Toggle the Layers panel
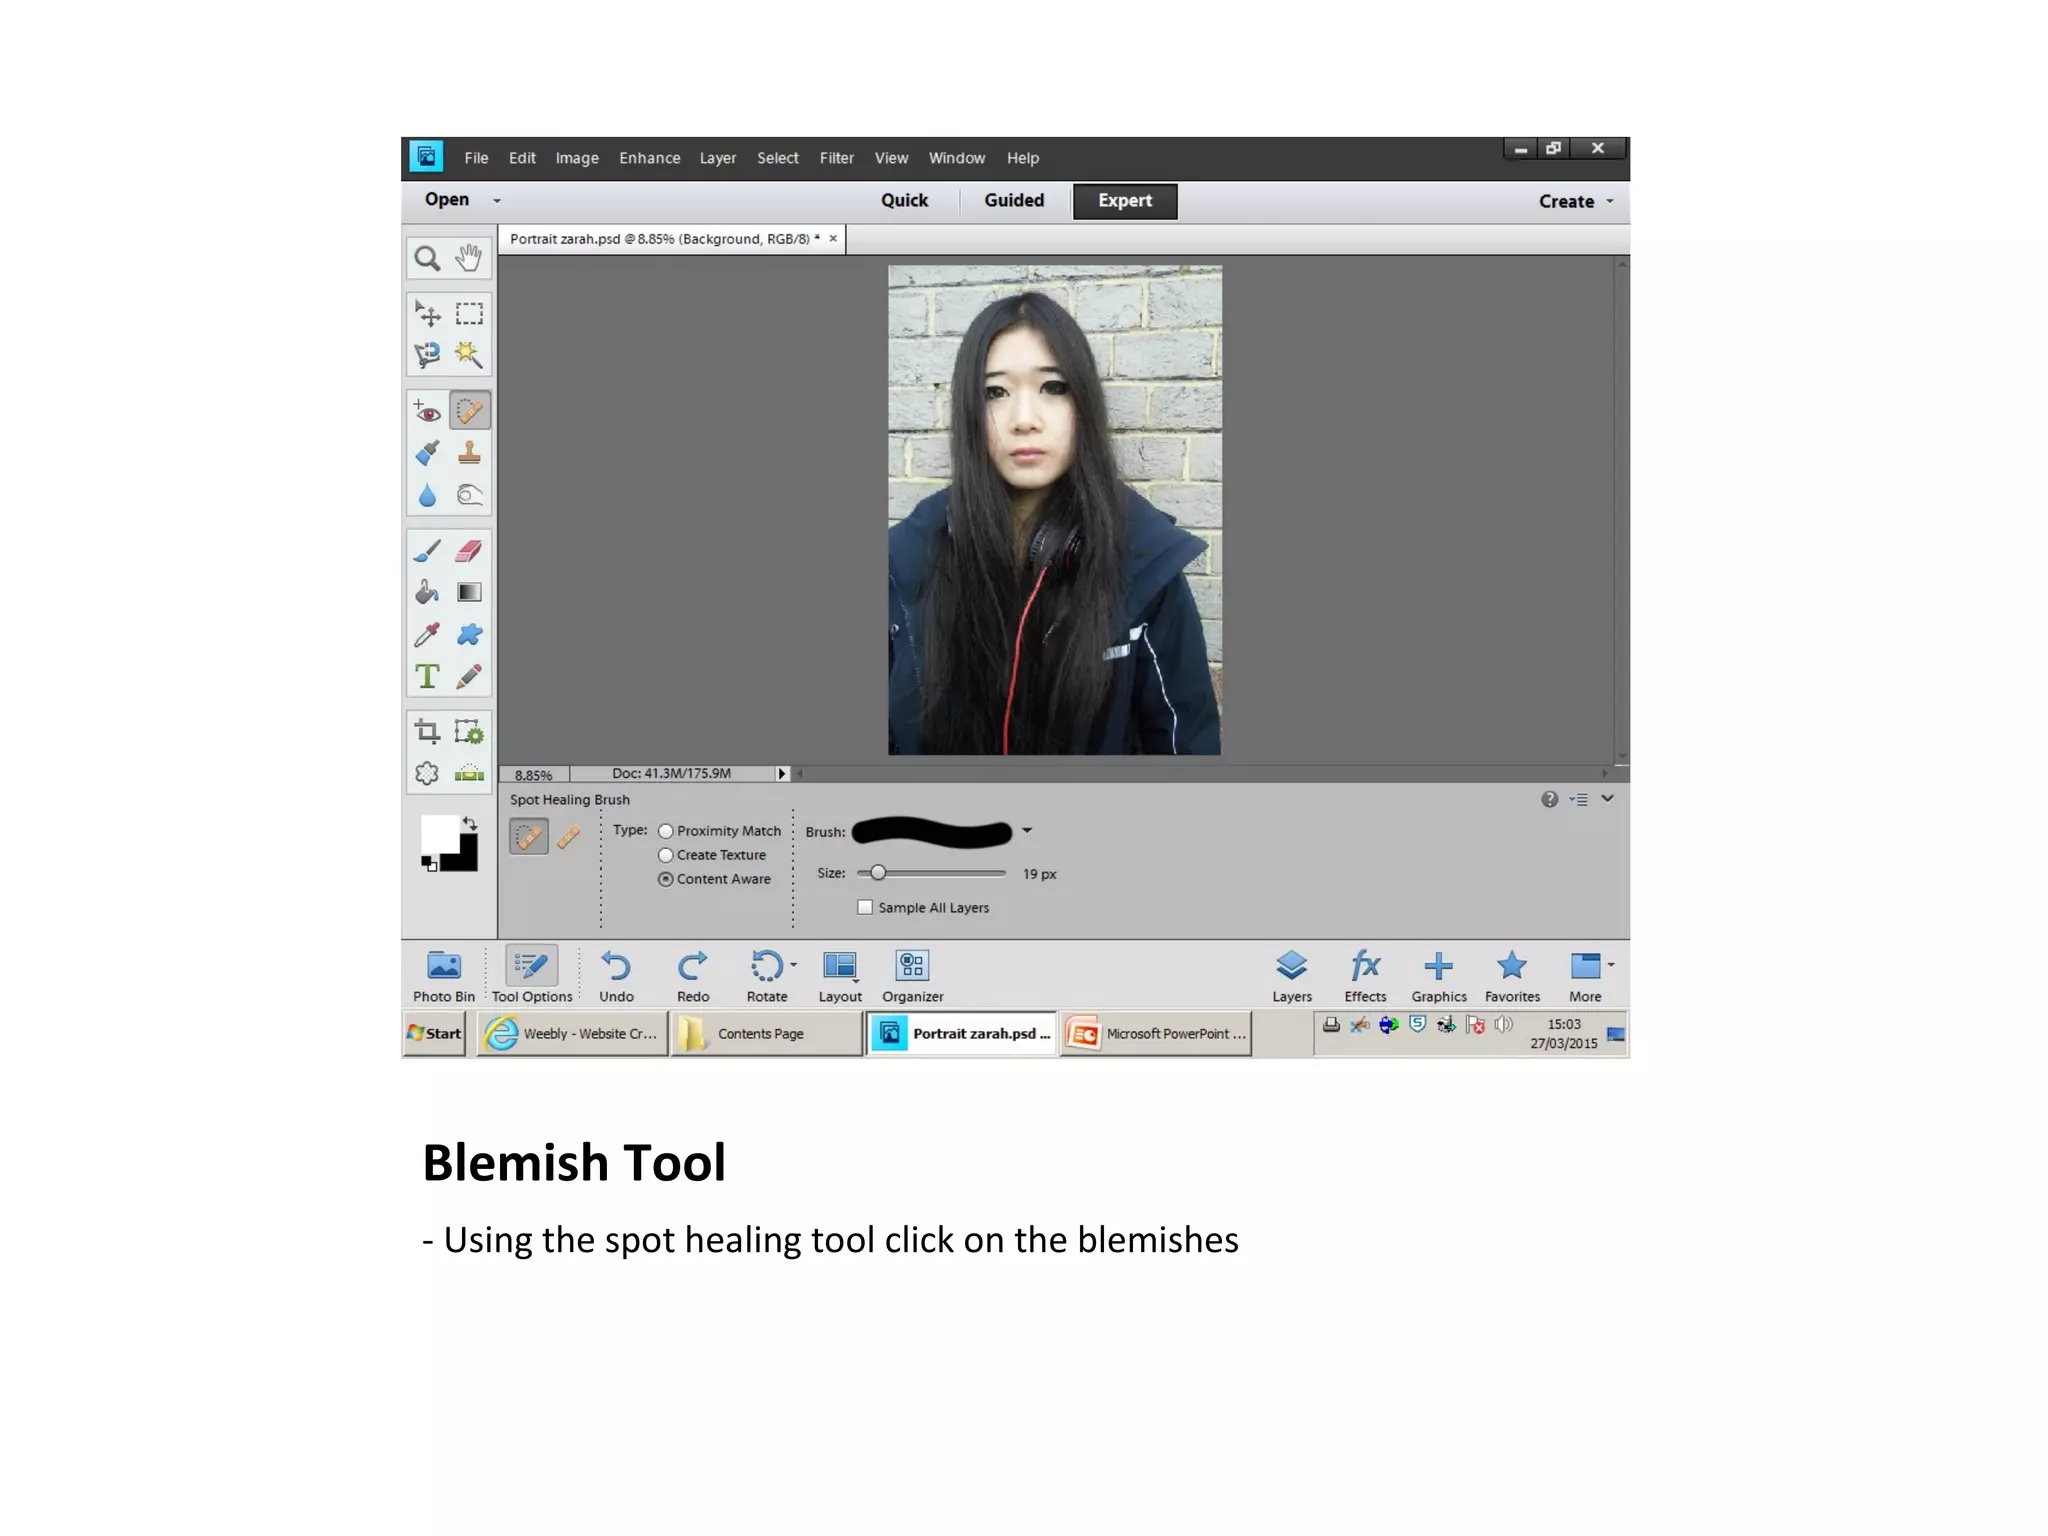This screenshot has height=1536, width=2048. 1292,976
